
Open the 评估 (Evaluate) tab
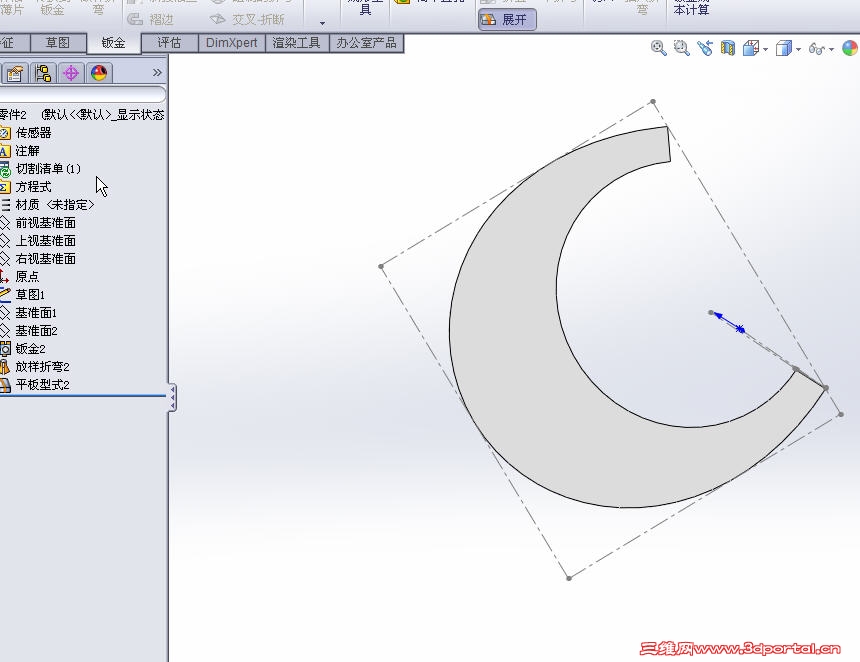pyautogui.click(x=169, y=42)
